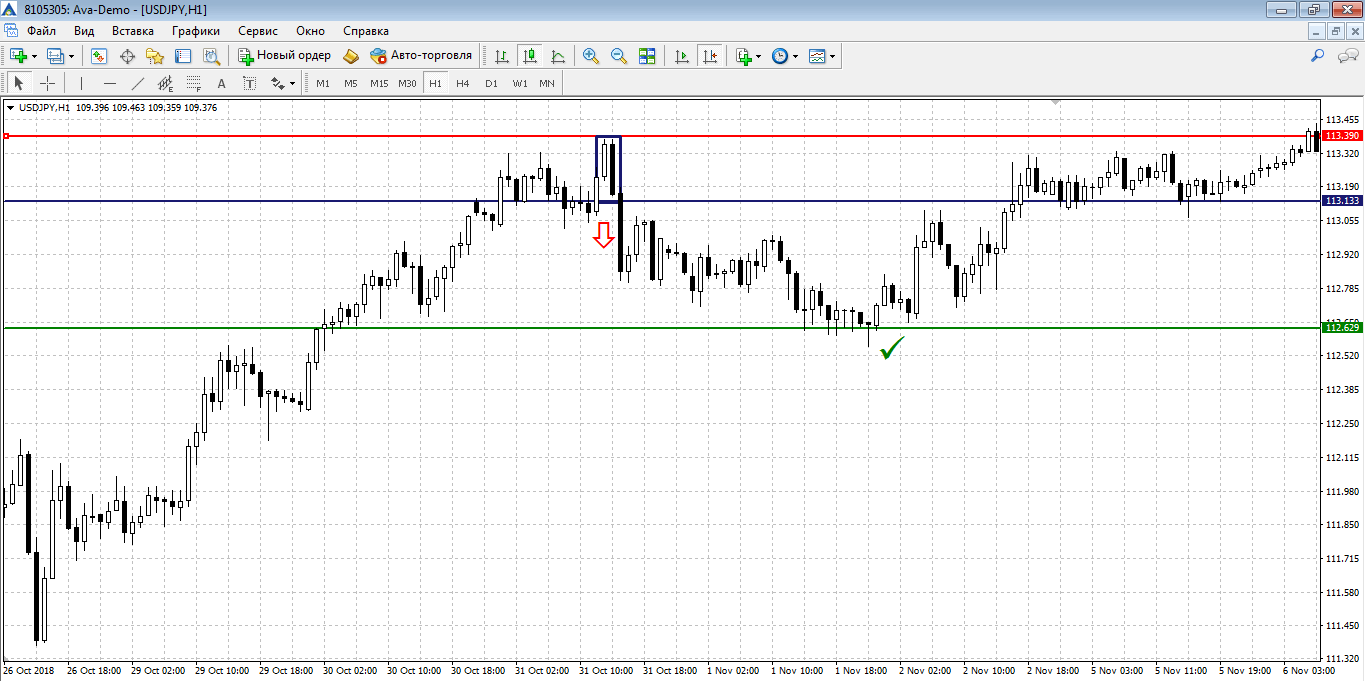Switch to candlestick chart view
This screenshot has width=1365, height=681.
point(530,56)
